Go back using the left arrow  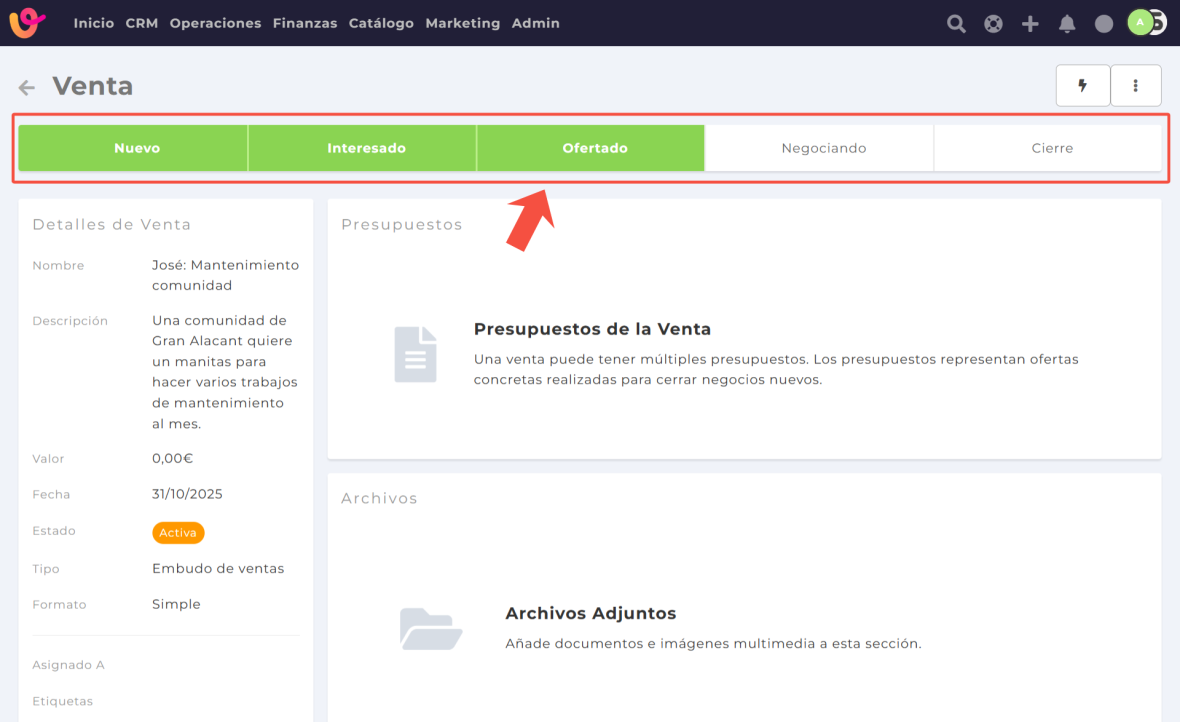coord(27,88)
